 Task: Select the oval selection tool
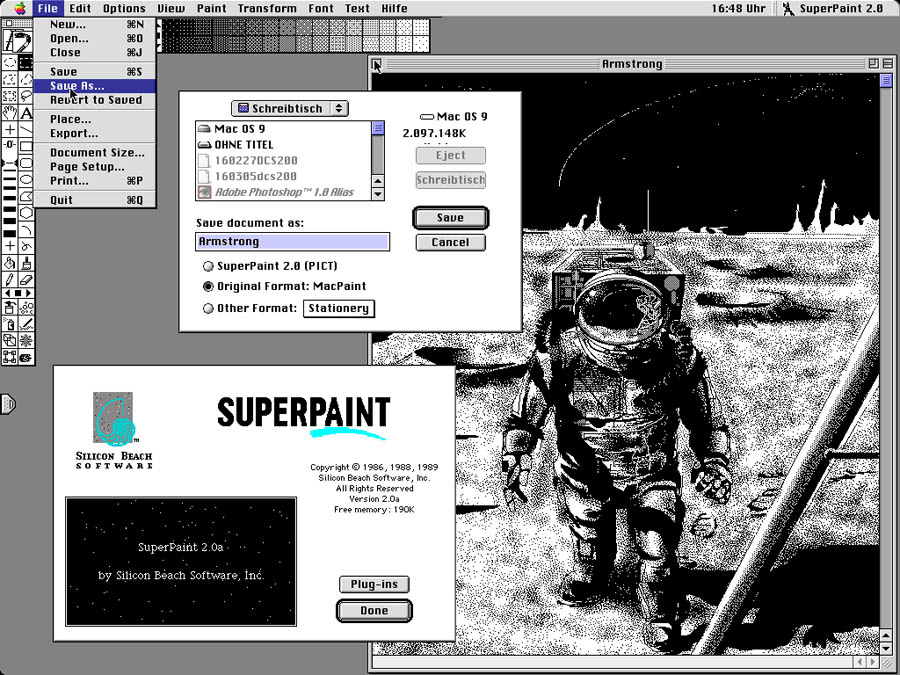coord(9,62)
